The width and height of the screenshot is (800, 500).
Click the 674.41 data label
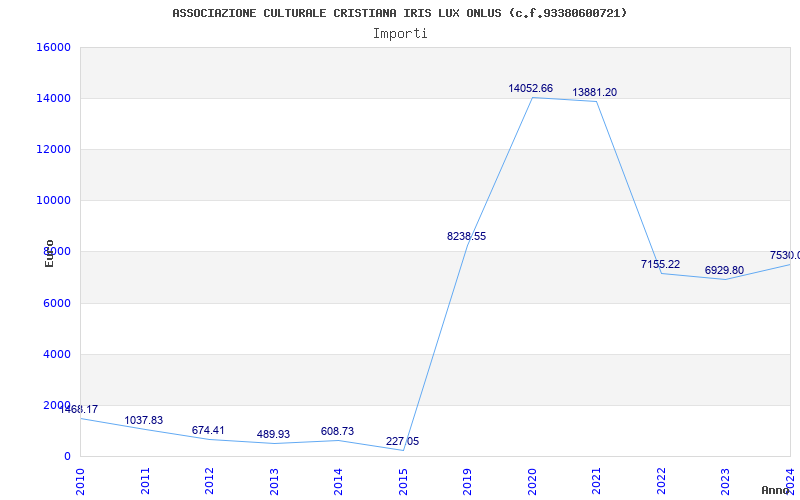(208, 430)
